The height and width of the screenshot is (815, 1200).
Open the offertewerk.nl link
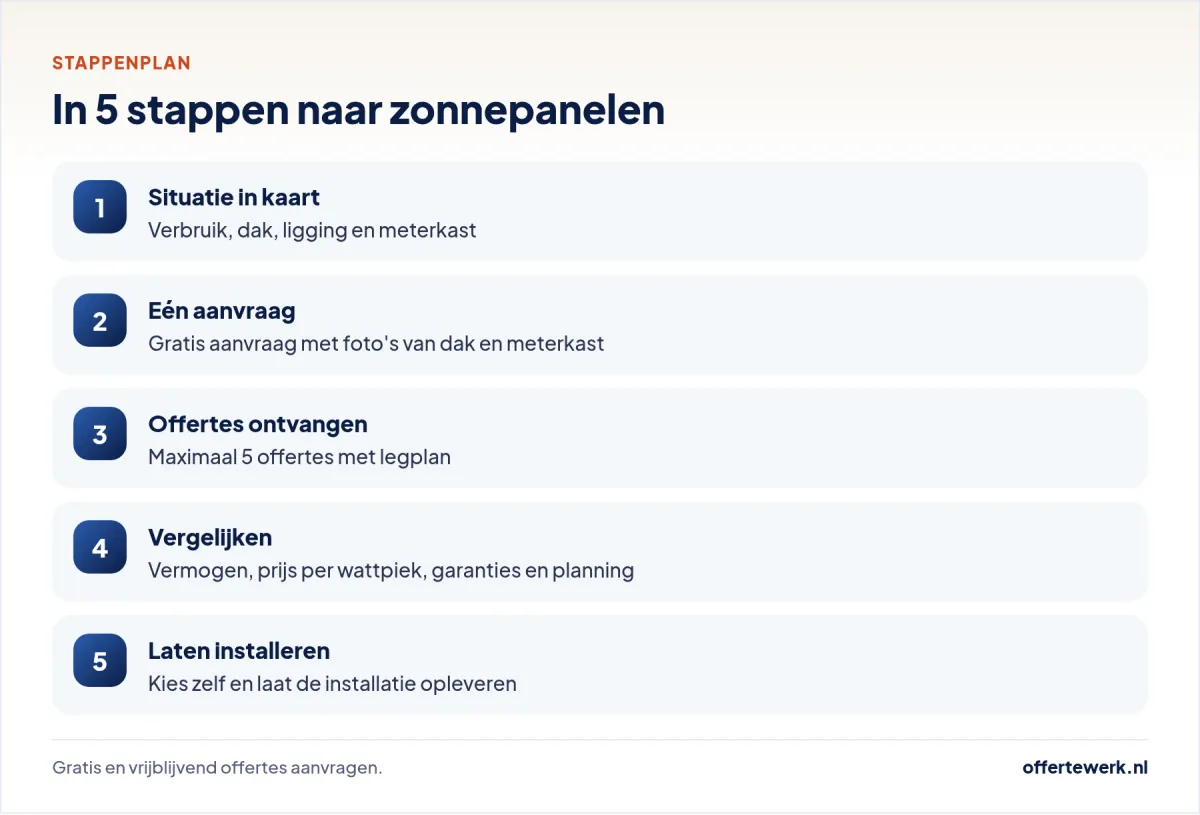(1085, 767)
